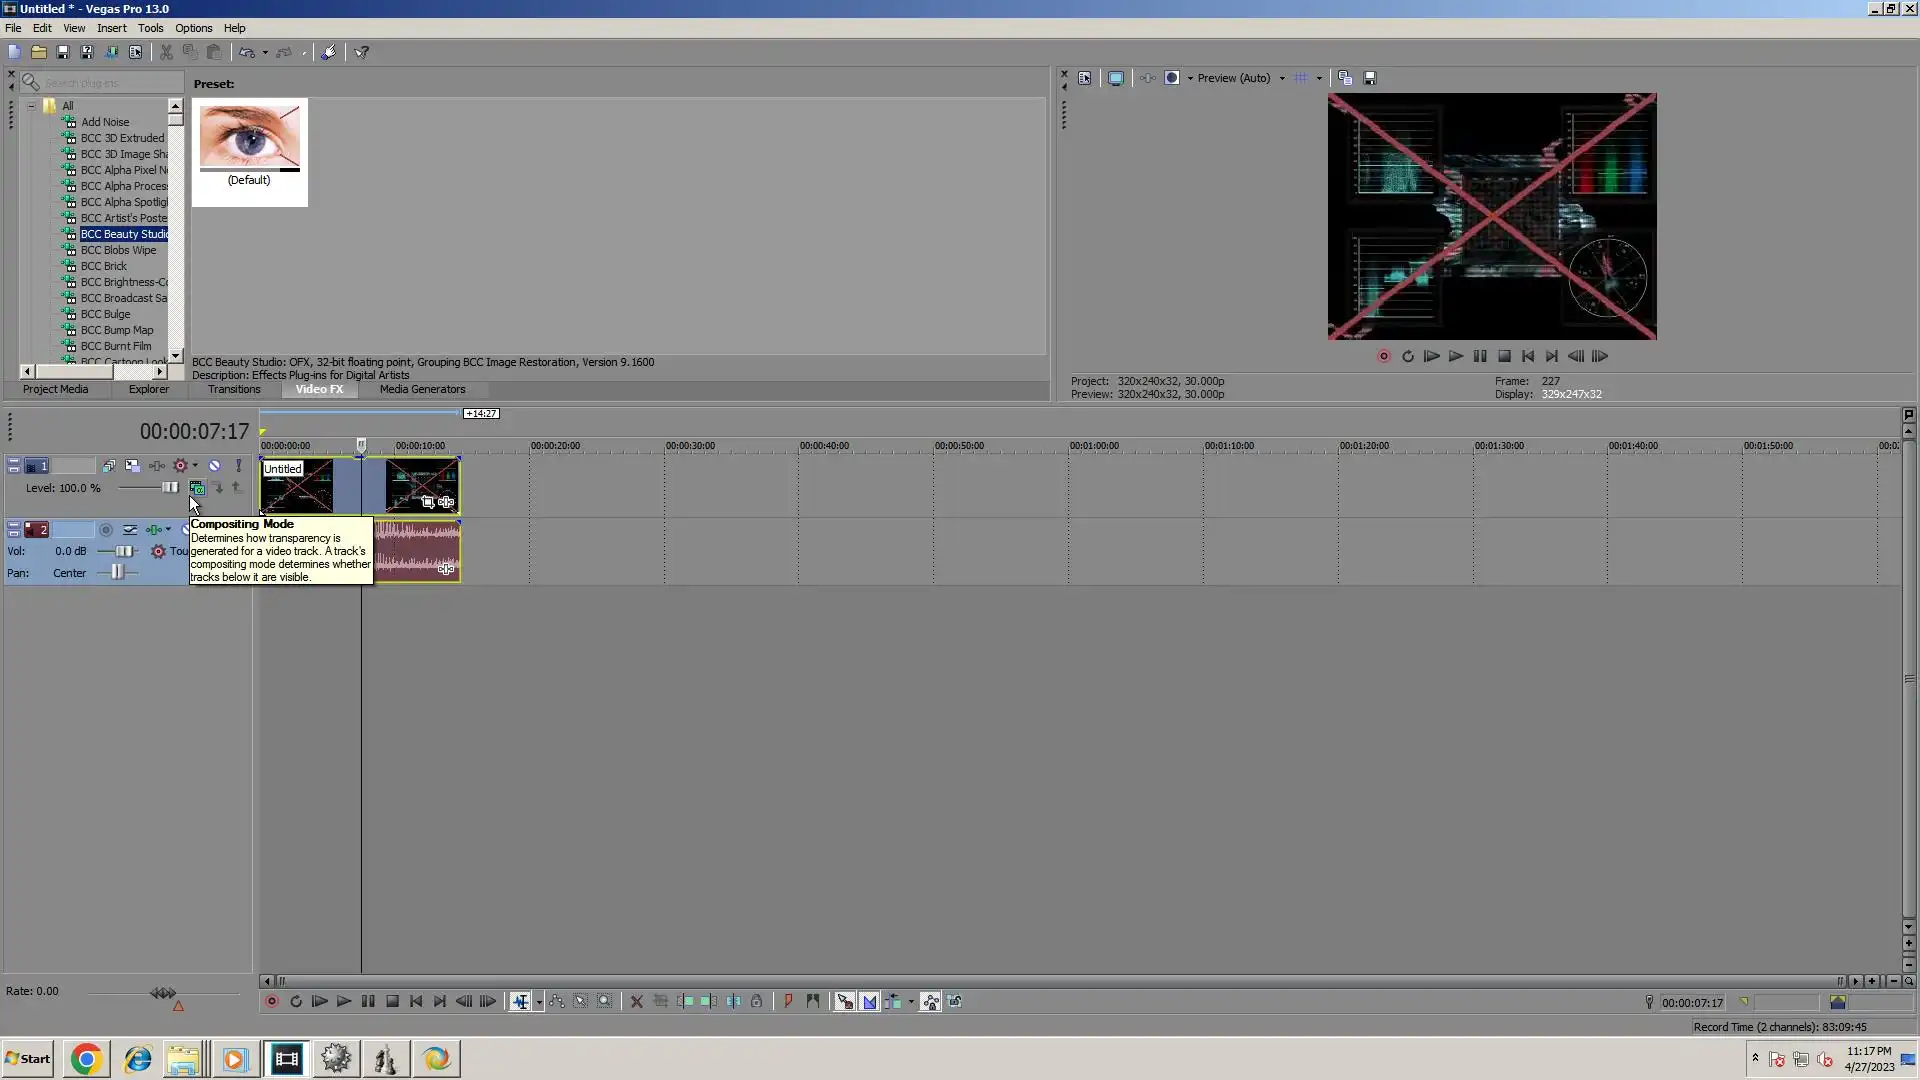Collapse the All plug-ins tree folder
1920x1080 pixels.
click(31, 106)
